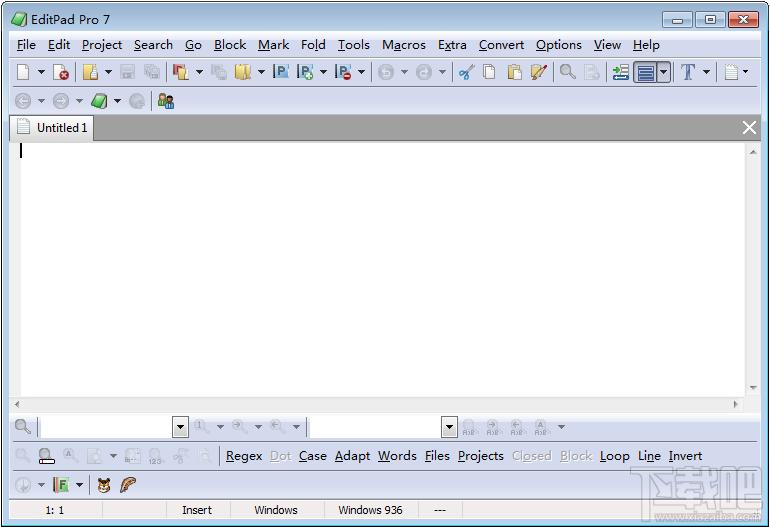Click the forum users icon
770x527 pixels.
click(x=166, y=101)
